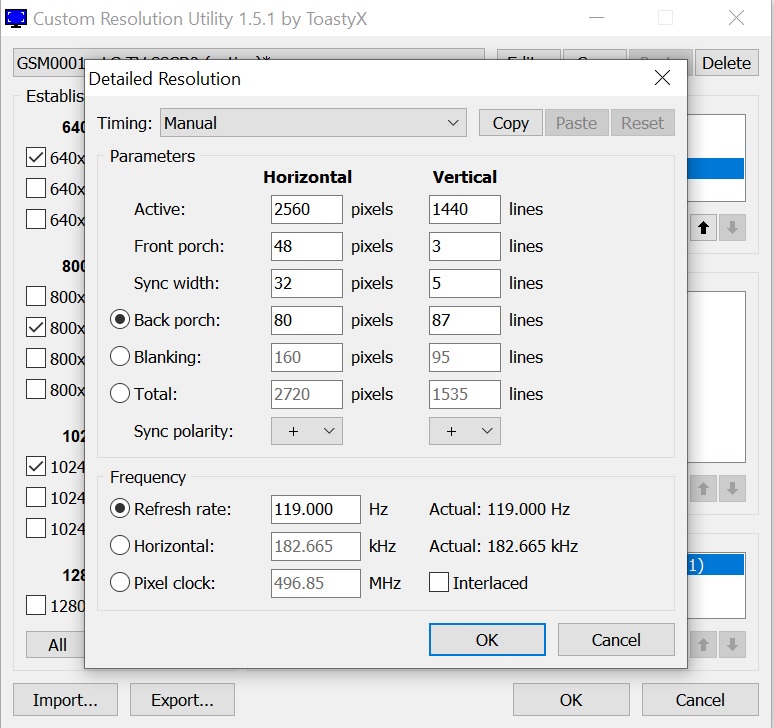Close the Detailed Resolution dialog
This screenshot has width=774, height=728.
[x=661, y=78]
